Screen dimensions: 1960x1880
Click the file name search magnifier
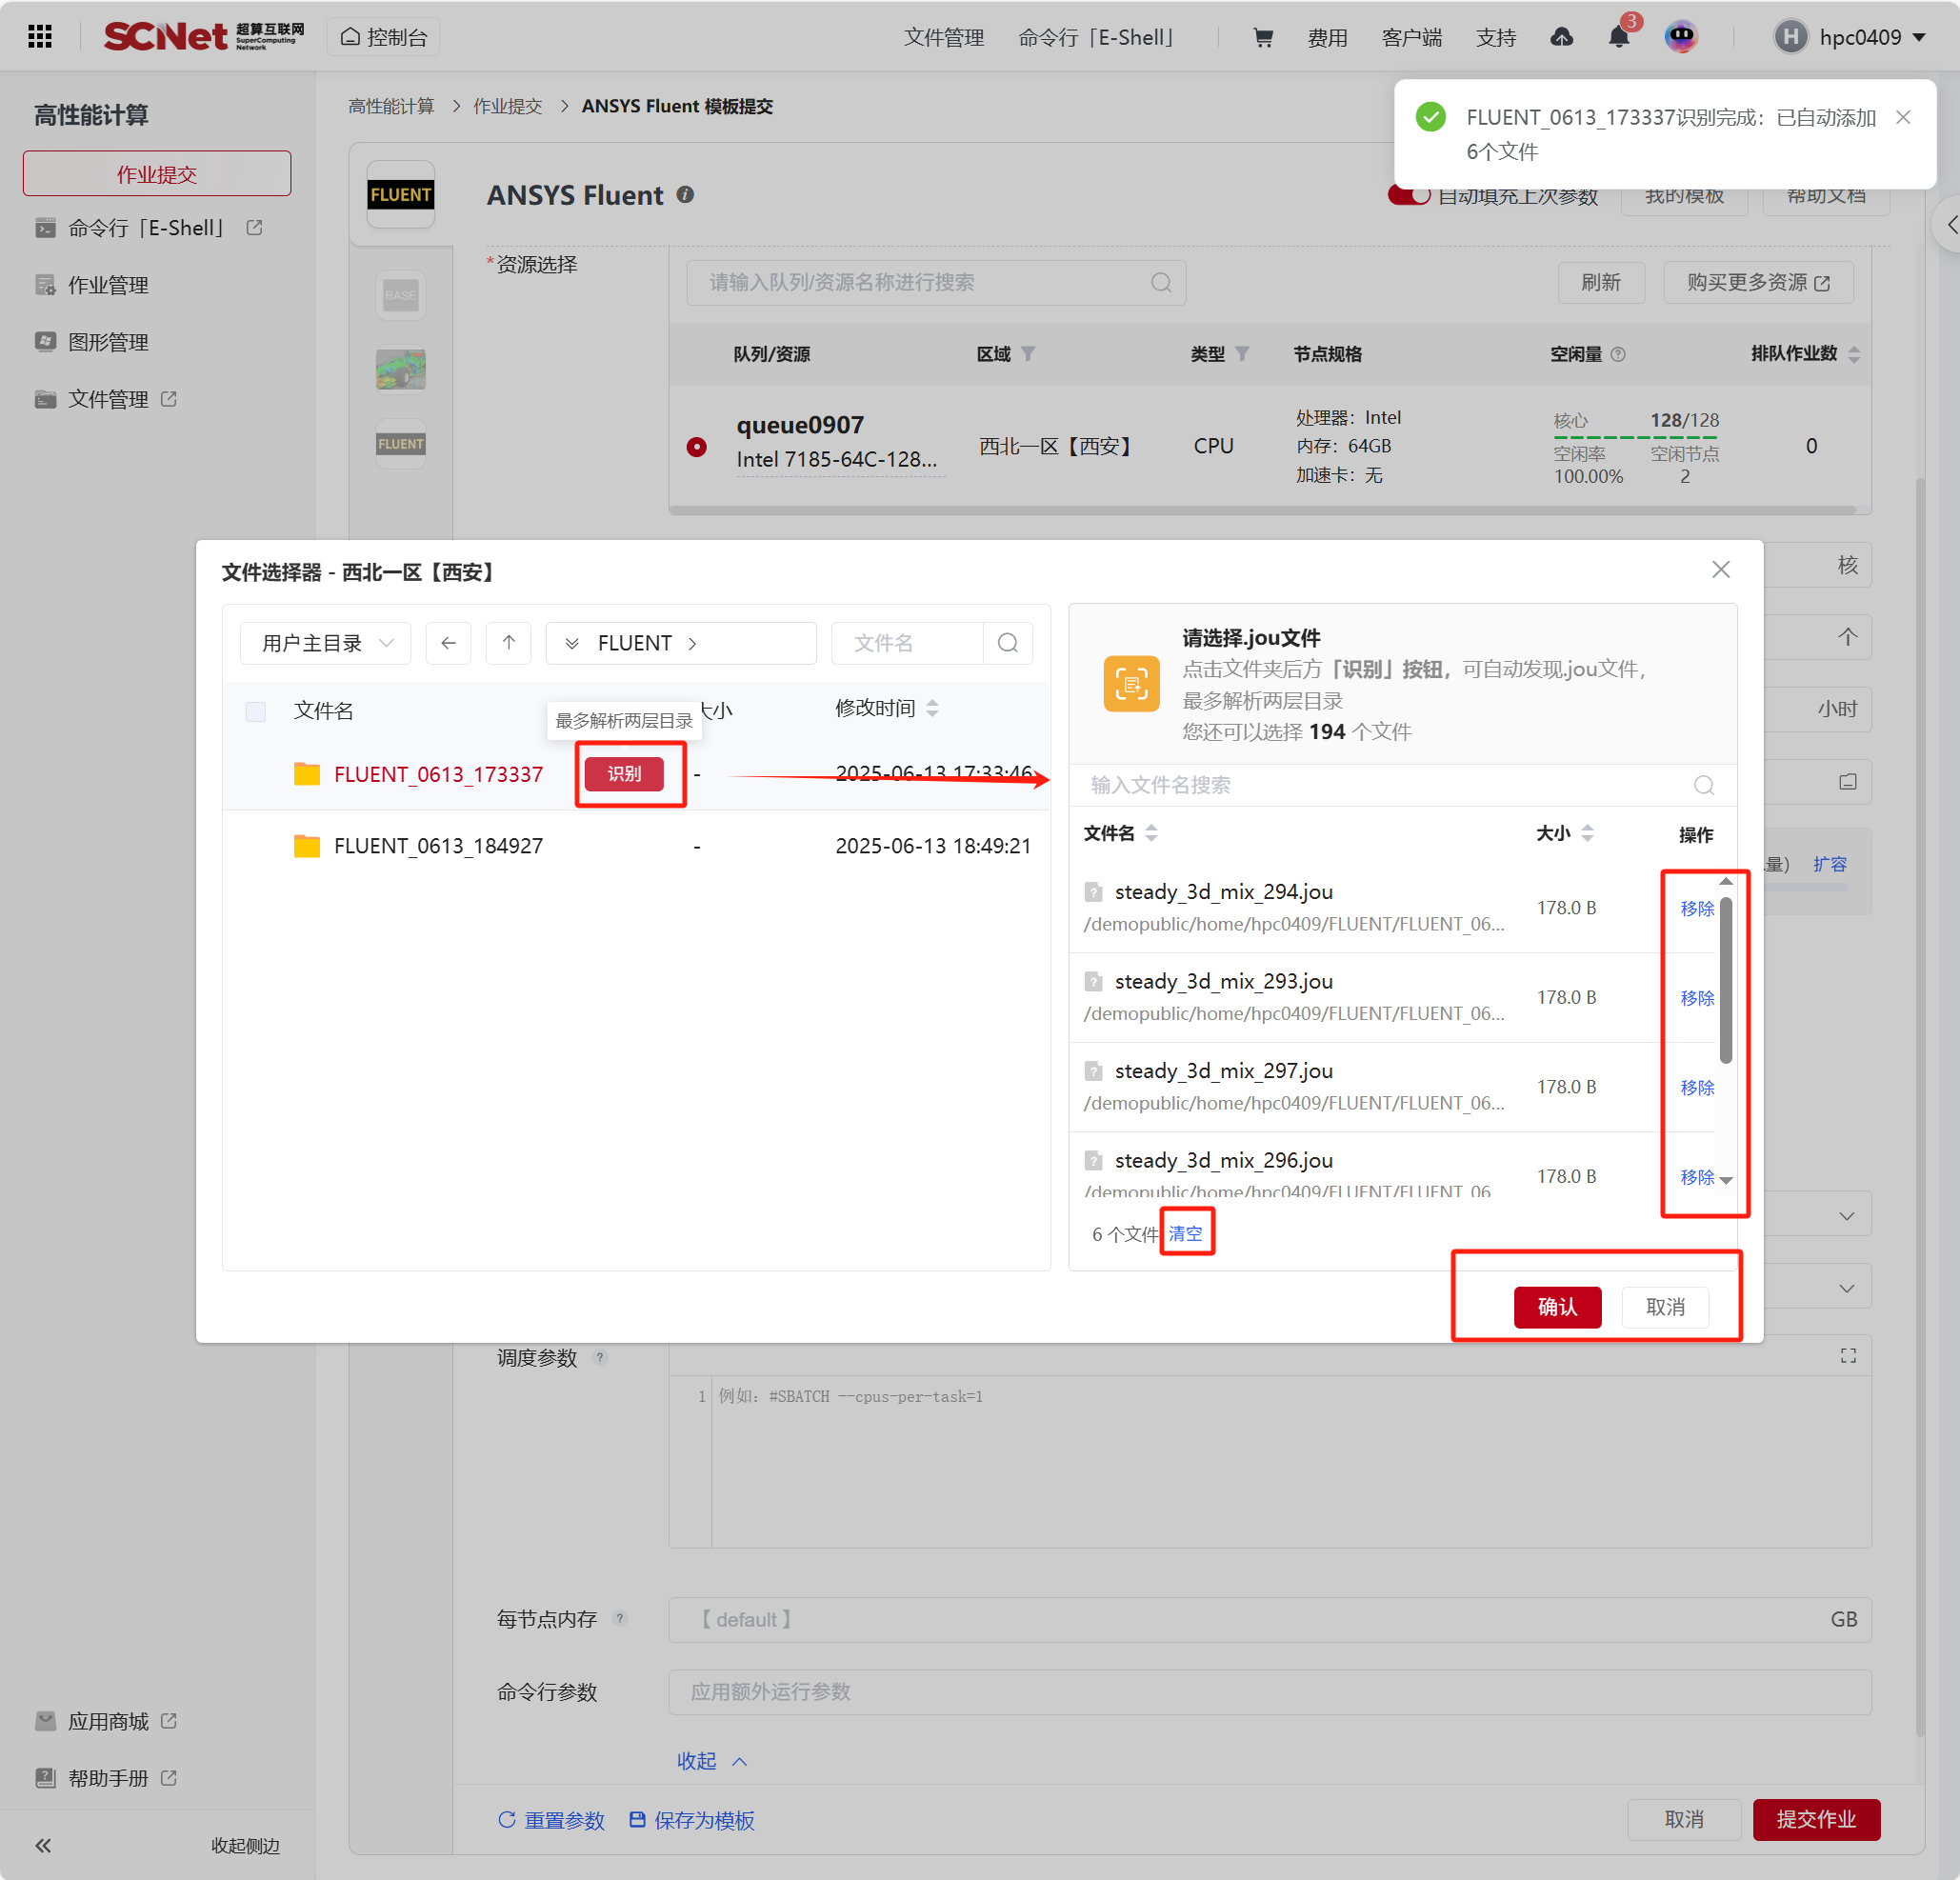[x=1007, y=643]
